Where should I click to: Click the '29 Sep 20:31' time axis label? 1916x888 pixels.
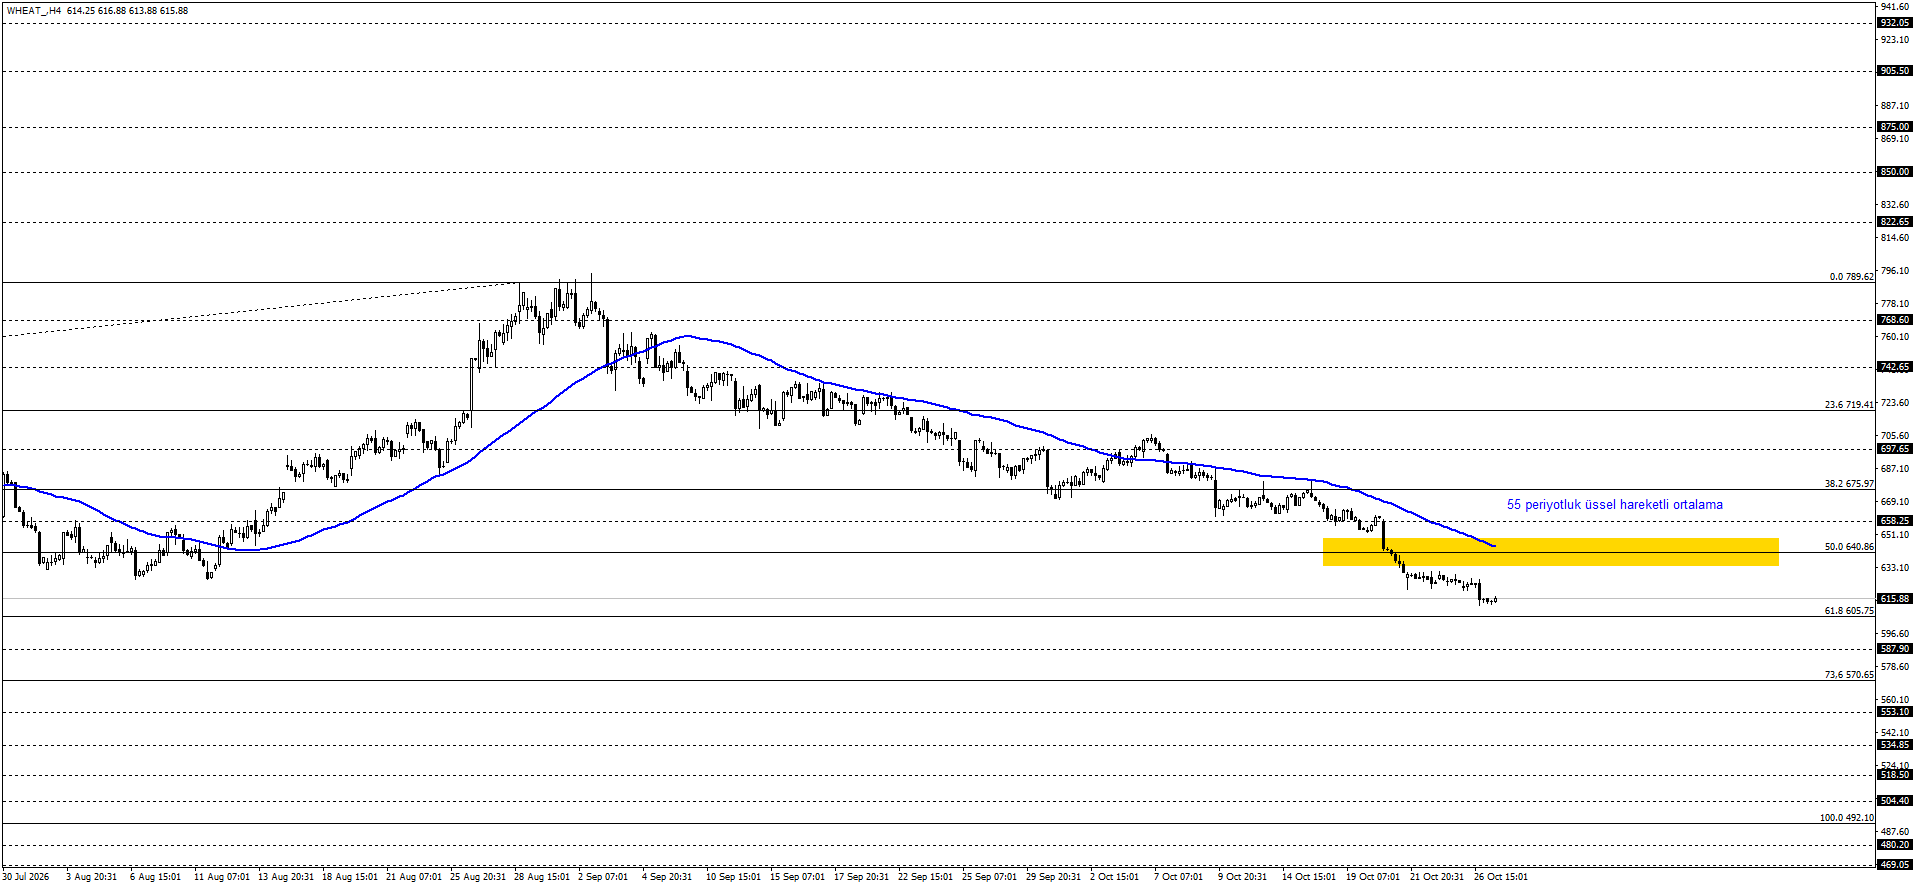(1054, 877)
